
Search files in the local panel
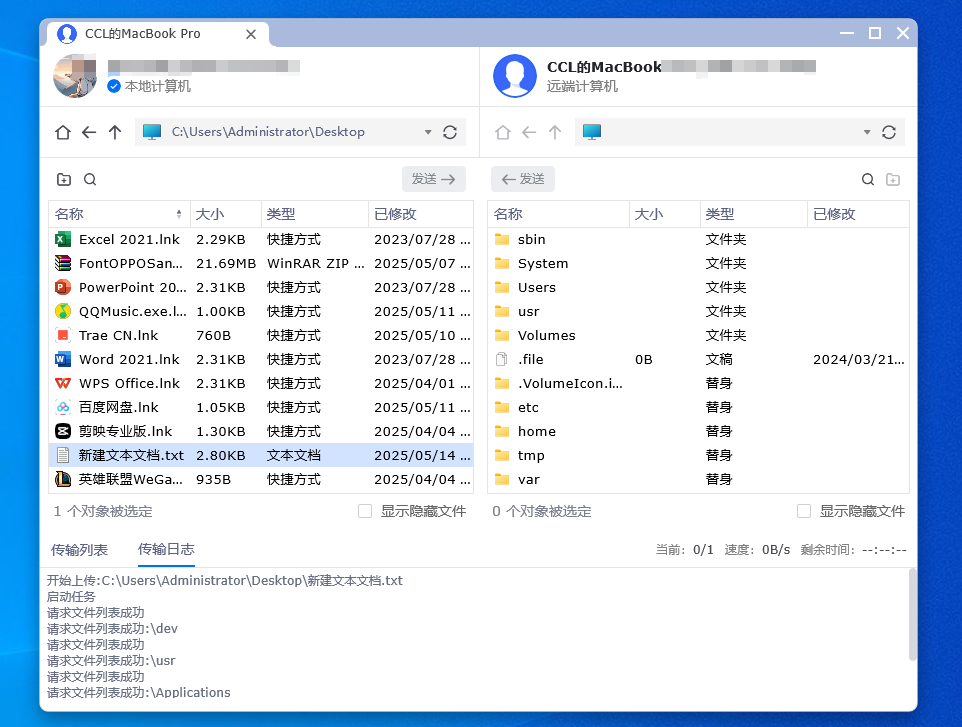pyautogui.click(x=90, y=180)
